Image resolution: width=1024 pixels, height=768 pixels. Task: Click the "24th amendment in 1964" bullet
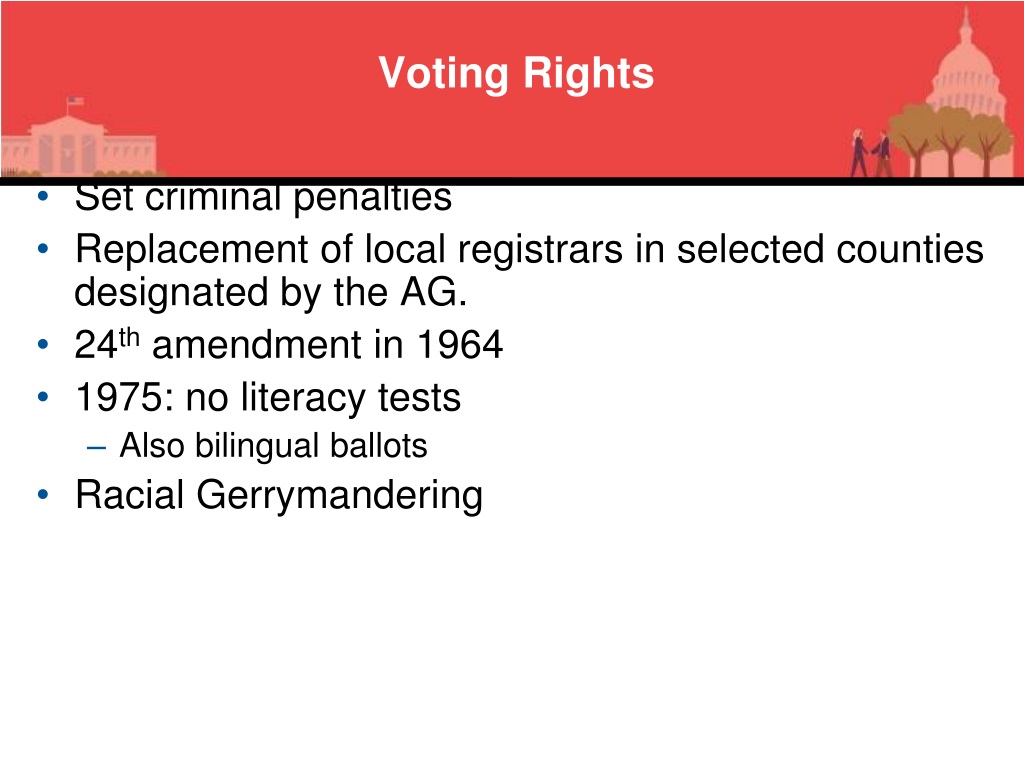click(289, 344)
